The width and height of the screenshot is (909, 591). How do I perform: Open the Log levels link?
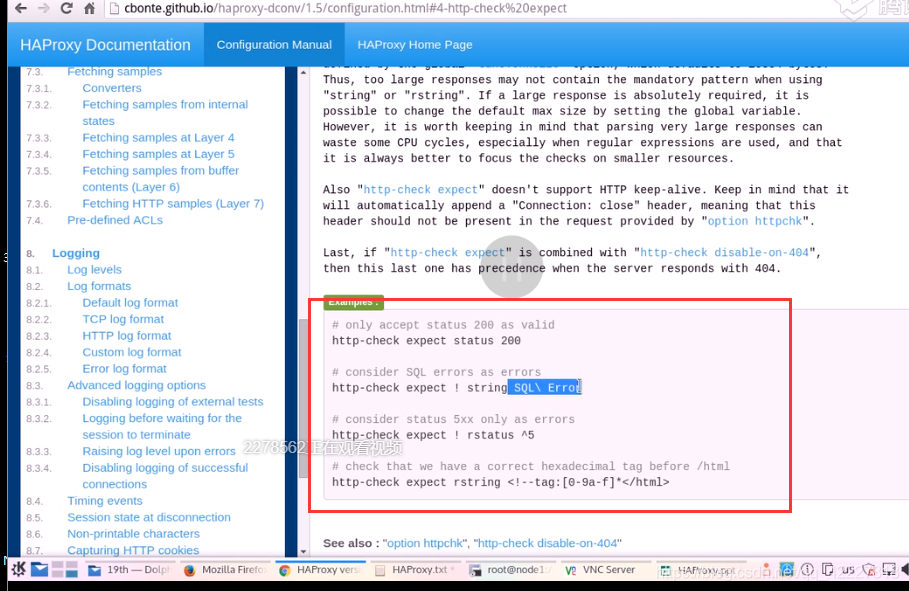[94, 270]
